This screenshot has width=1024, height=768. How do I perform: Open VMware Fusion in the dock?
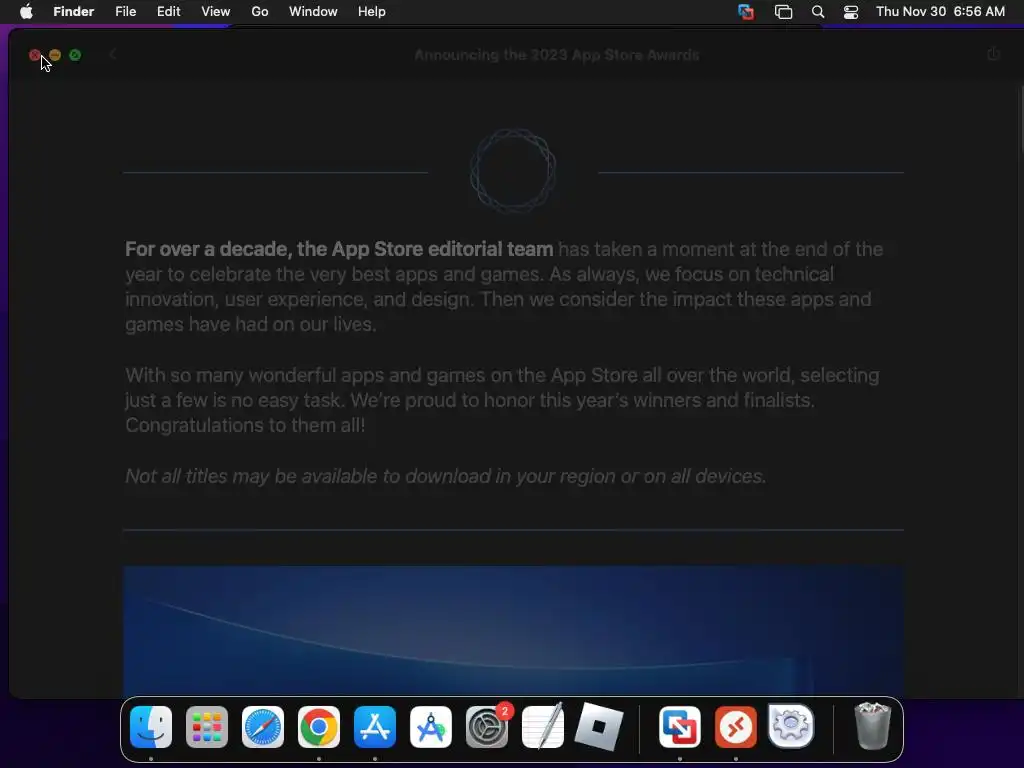[x=680, y=727]
